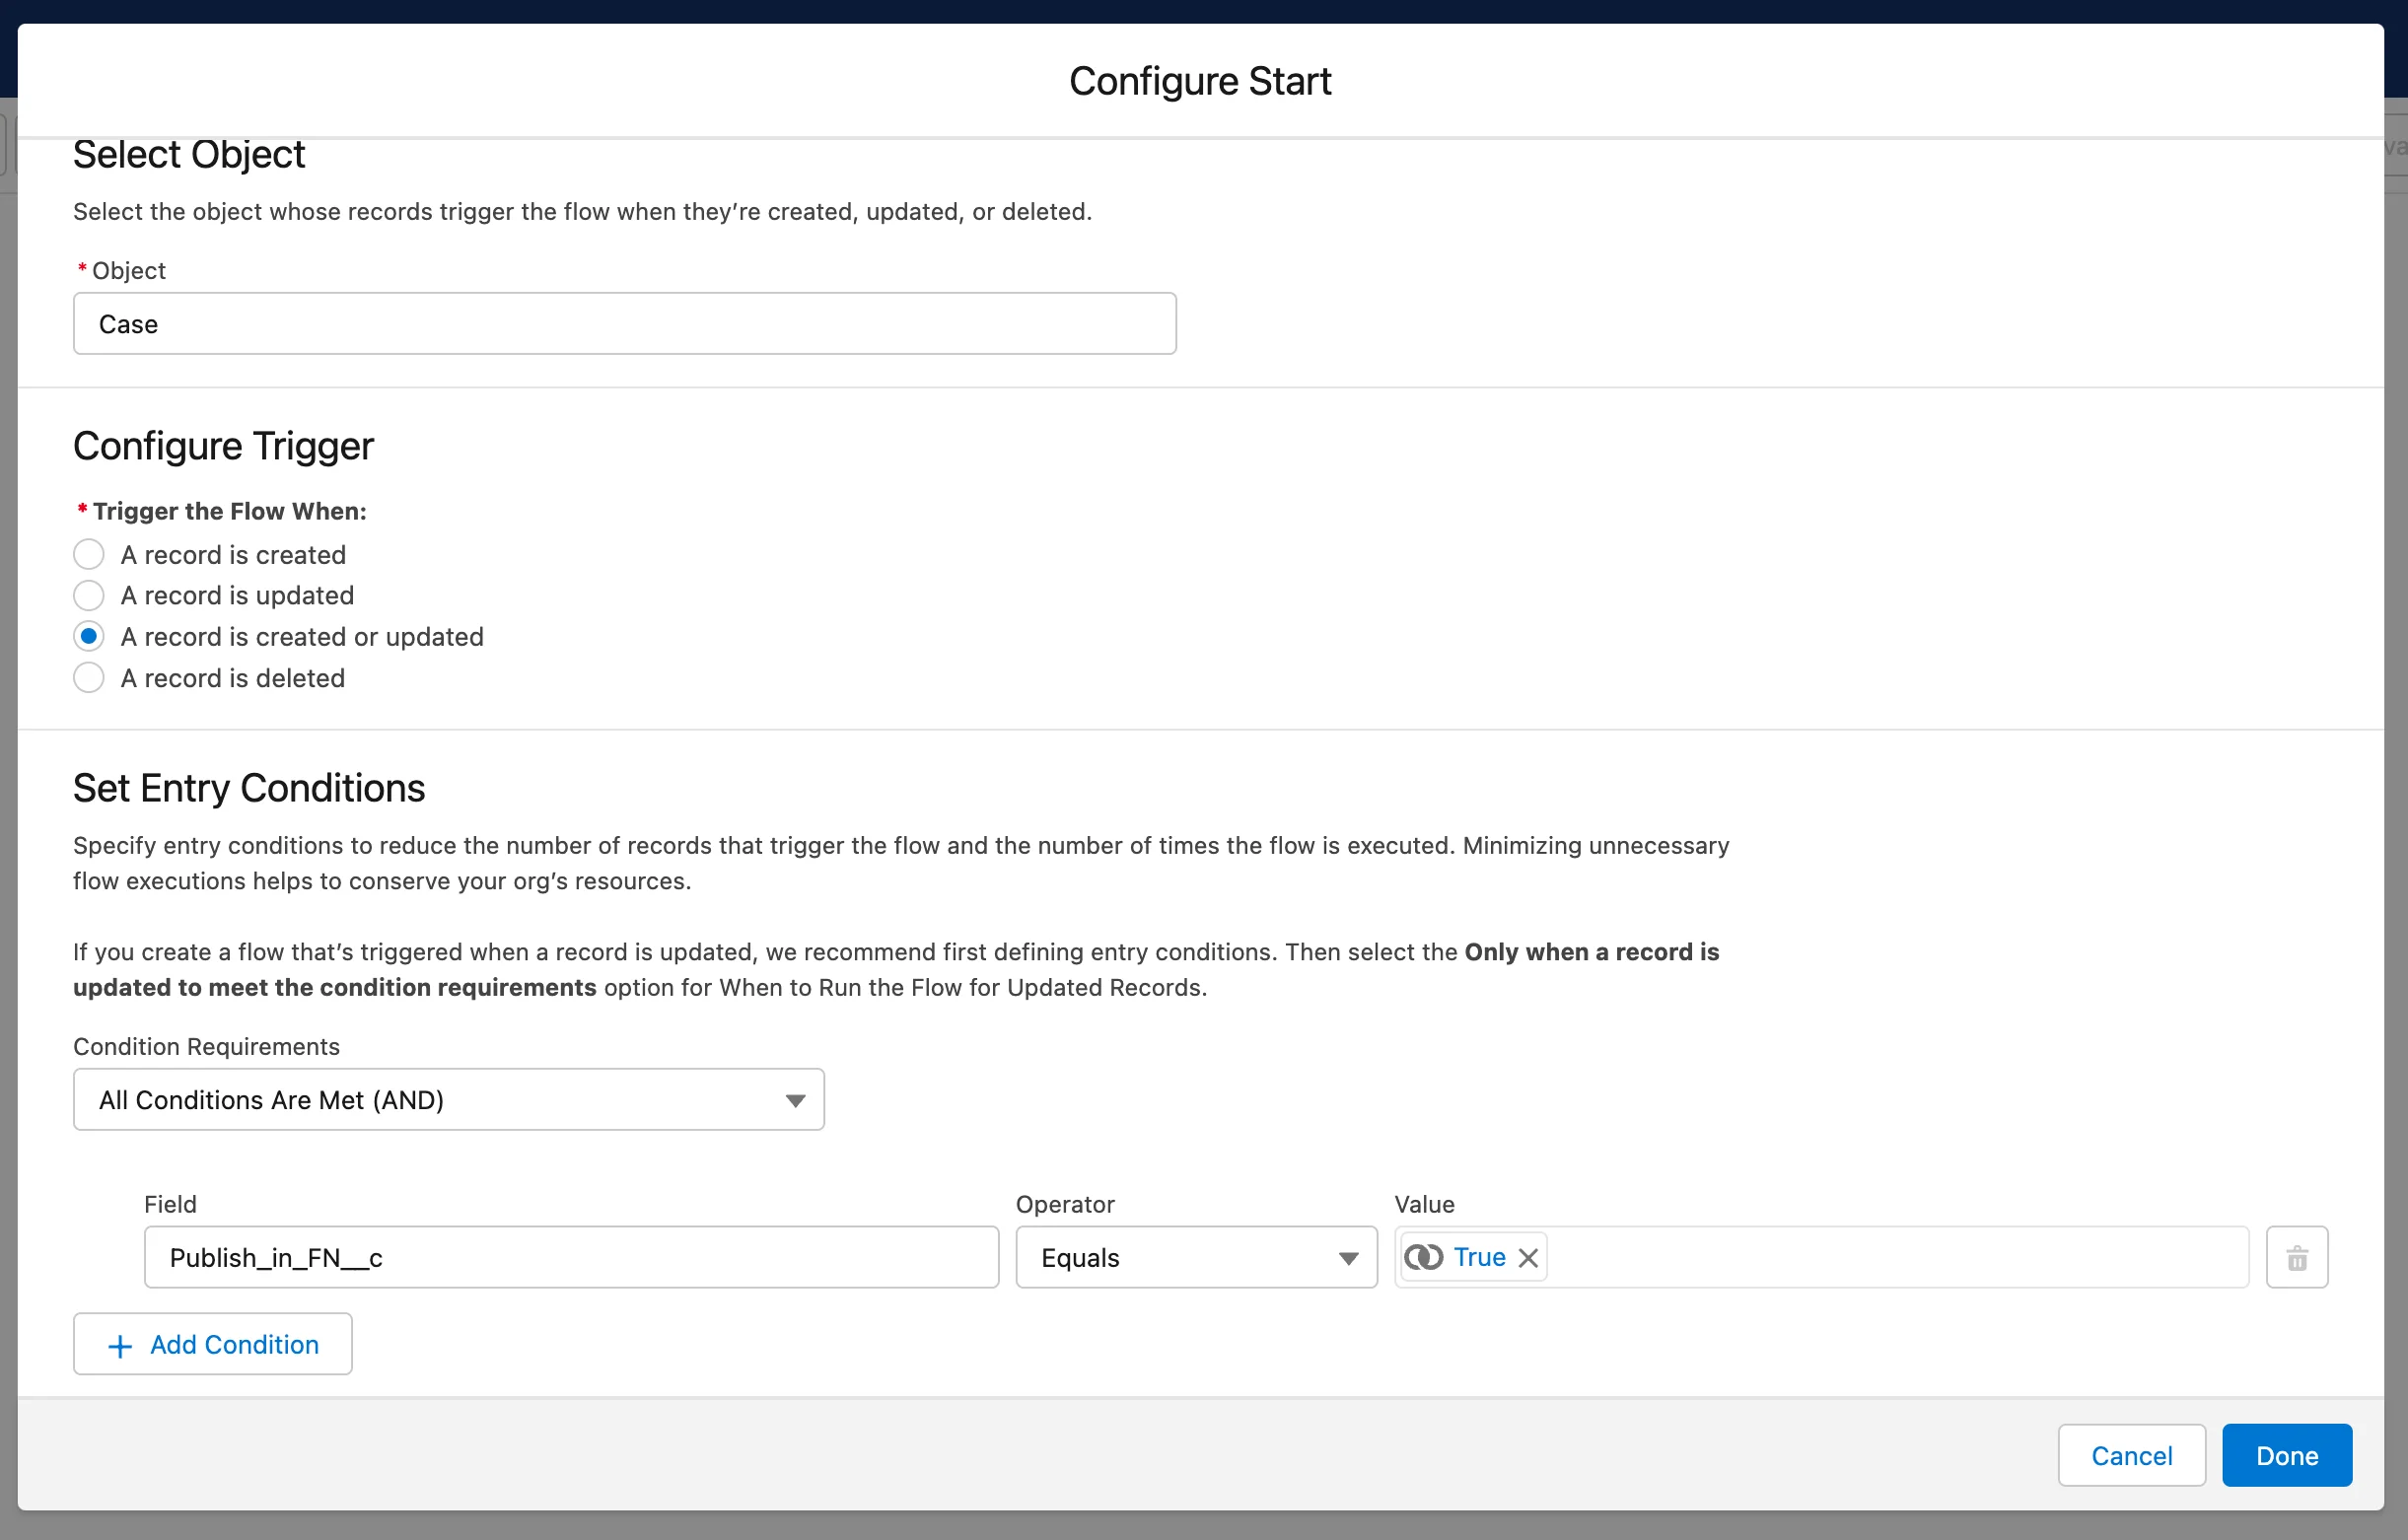
Task: Click the global constant badge beside True
Action: coord(1423,1257)
